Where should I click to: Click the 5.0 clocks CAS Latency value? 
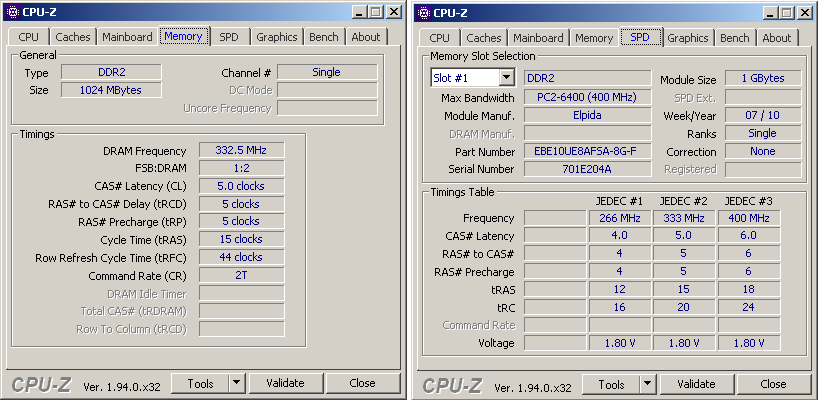click(242, 186)
